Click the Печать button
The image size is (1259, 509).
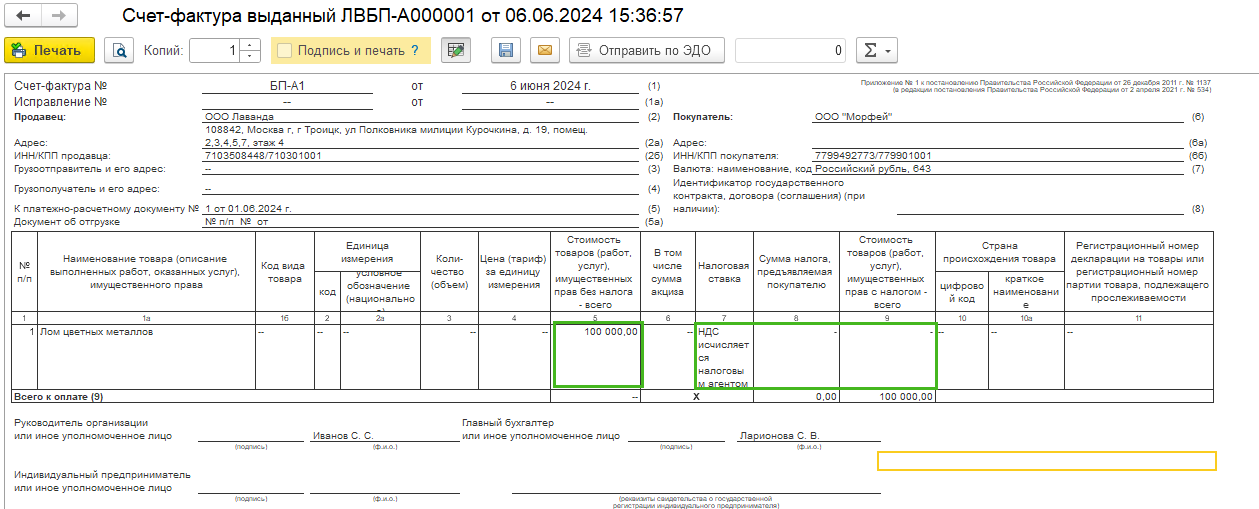coord(49,50)
